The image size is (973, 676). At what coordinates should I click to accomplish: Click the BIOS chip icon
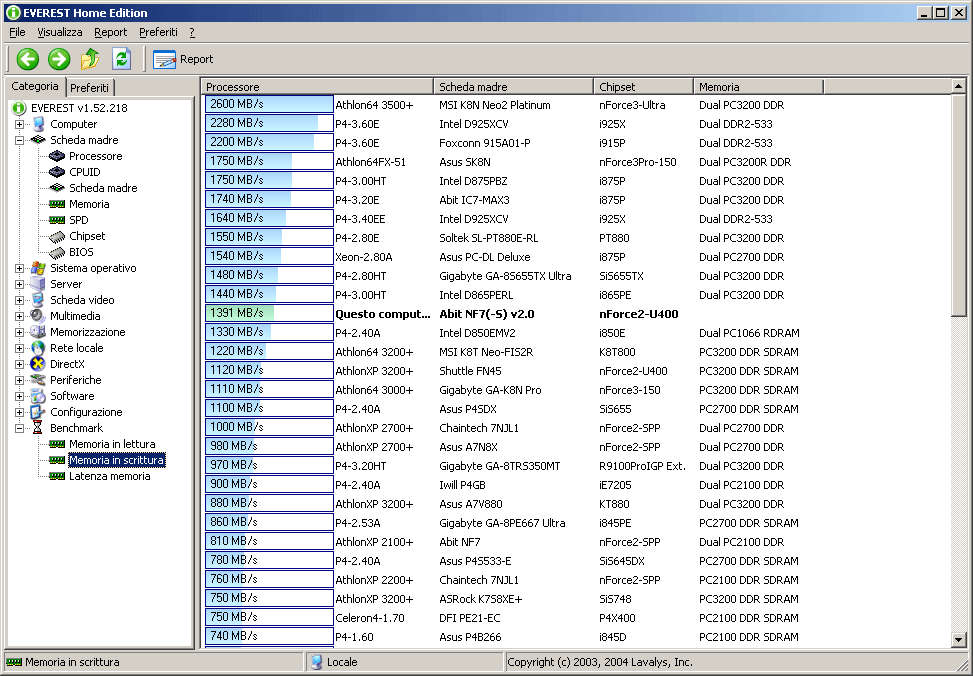[x=57, y=252]
